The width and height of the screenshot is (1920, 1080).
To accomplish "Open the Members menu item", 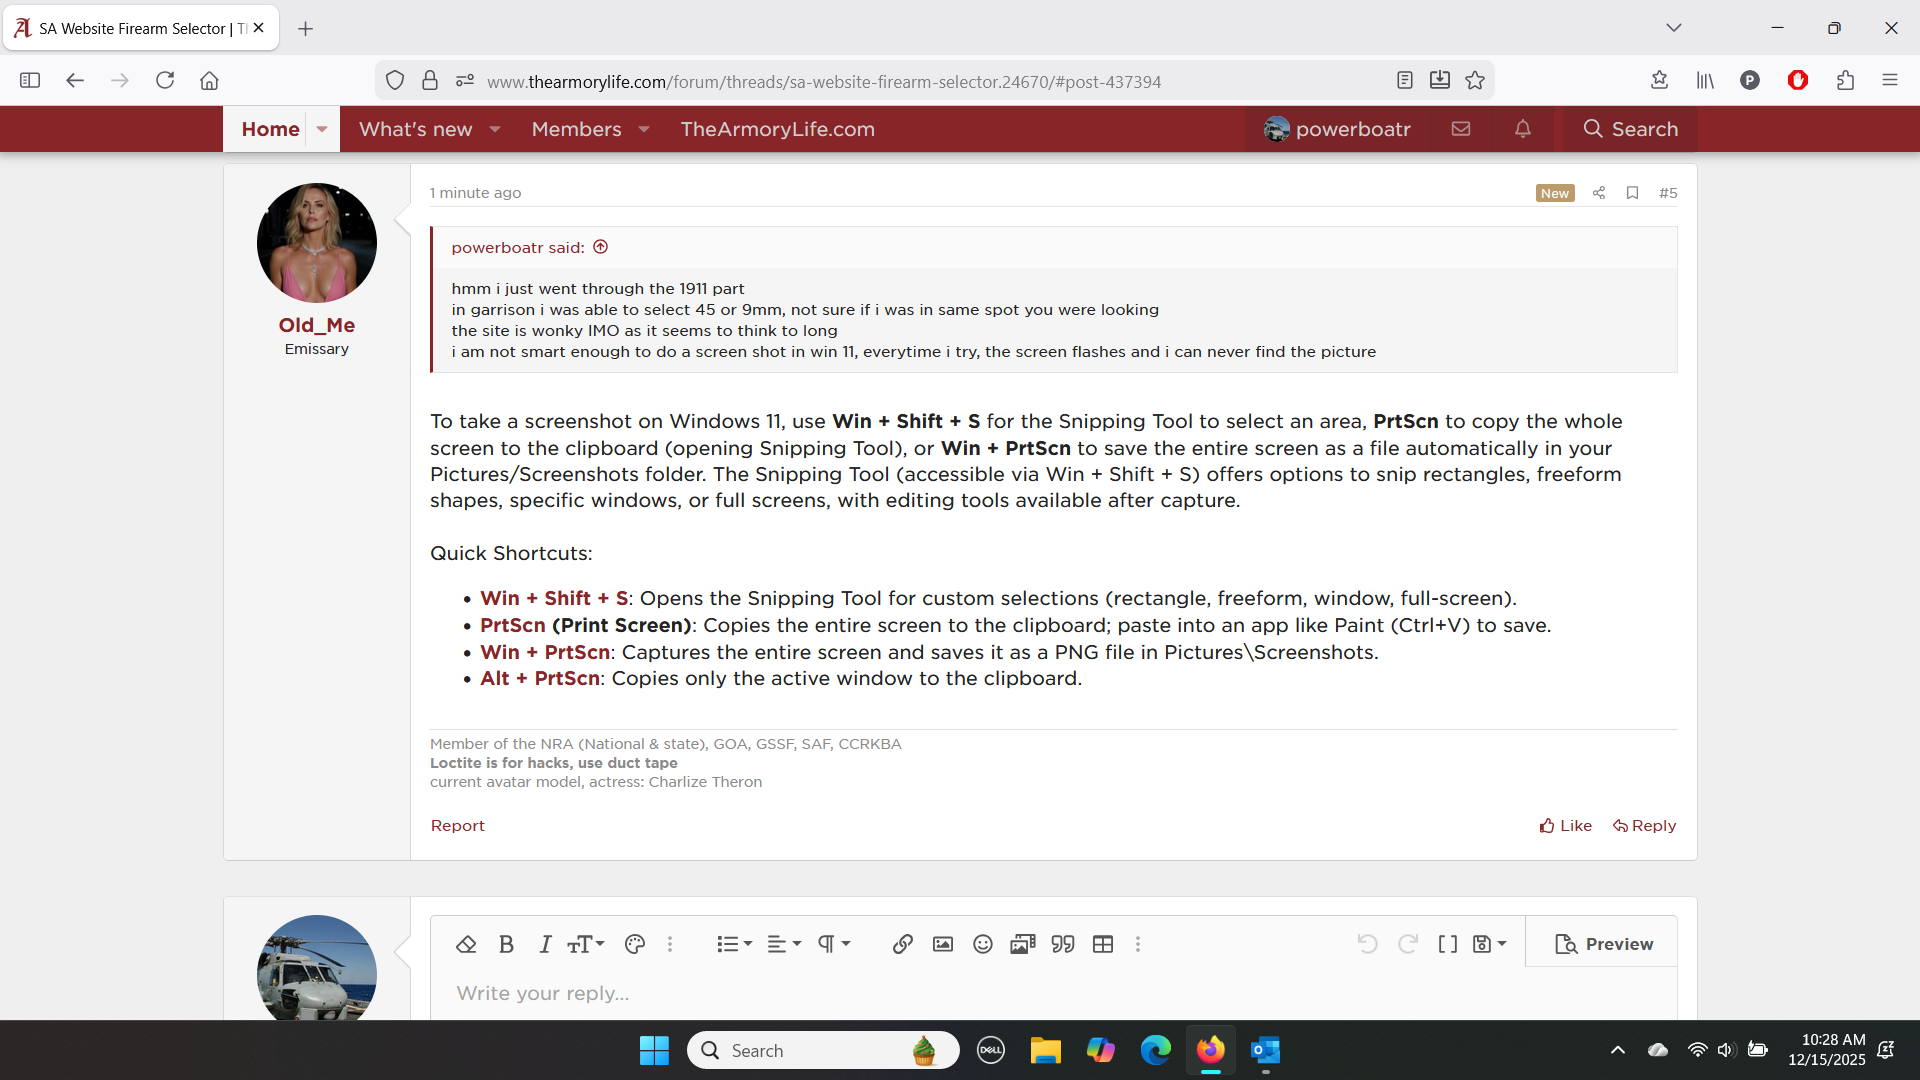I will [x=576, y=129].
